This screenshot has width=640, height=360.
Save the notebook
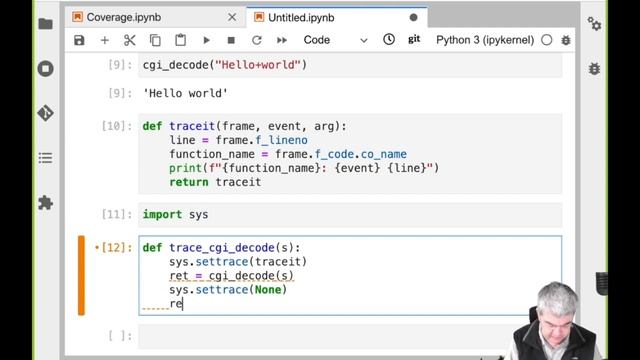[79, 40]
